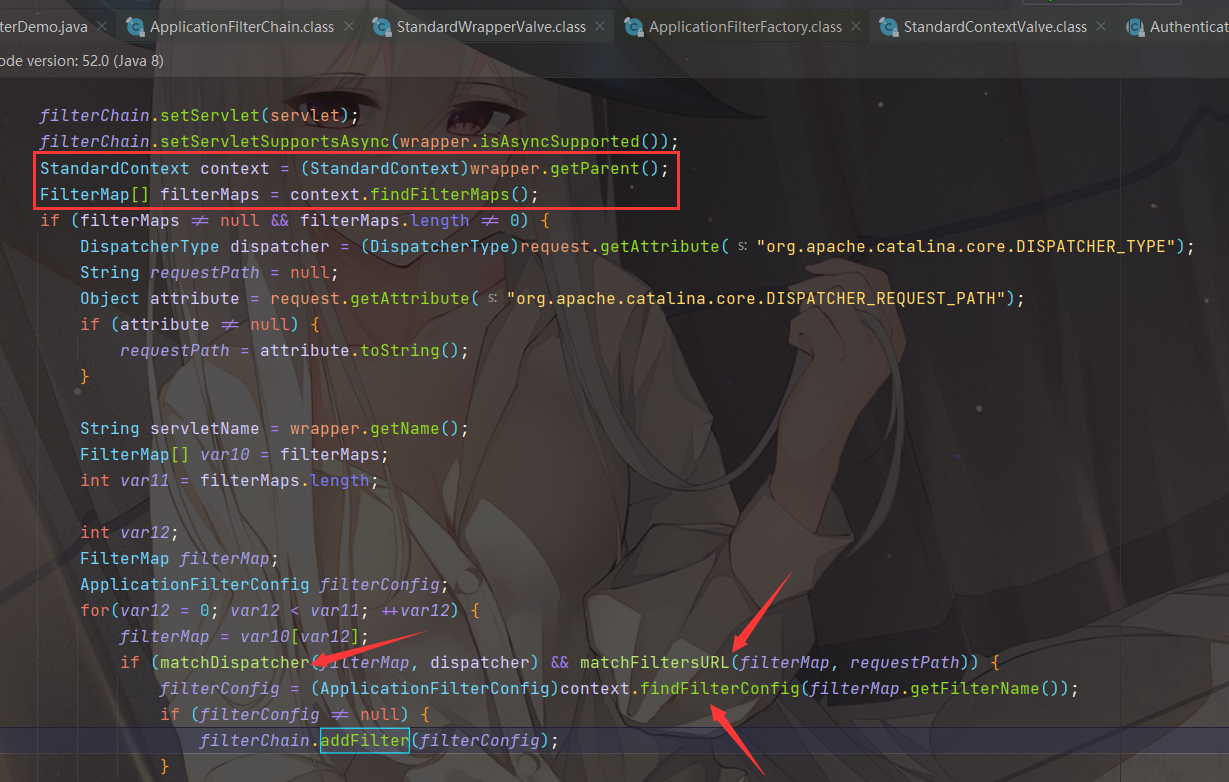The height and width of the screenshot is (782, 1229).
Task: Click the parameter hint before DISPATCHER_TYPE string
Action: (743, 246)
